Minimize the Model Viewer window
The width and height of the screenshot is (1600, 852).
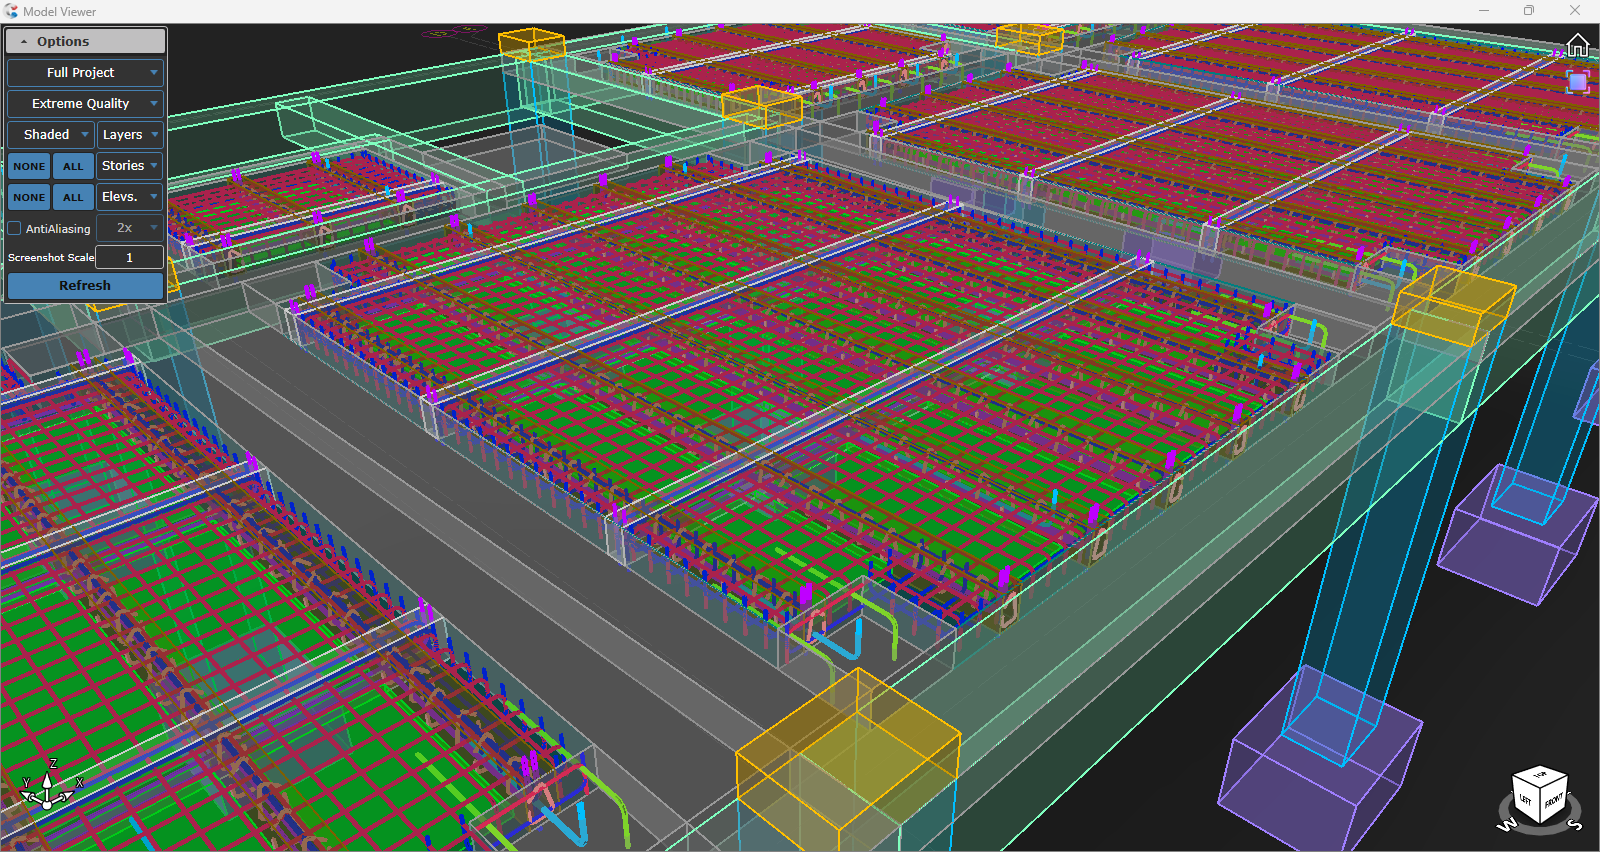(x=1484, y=11)
